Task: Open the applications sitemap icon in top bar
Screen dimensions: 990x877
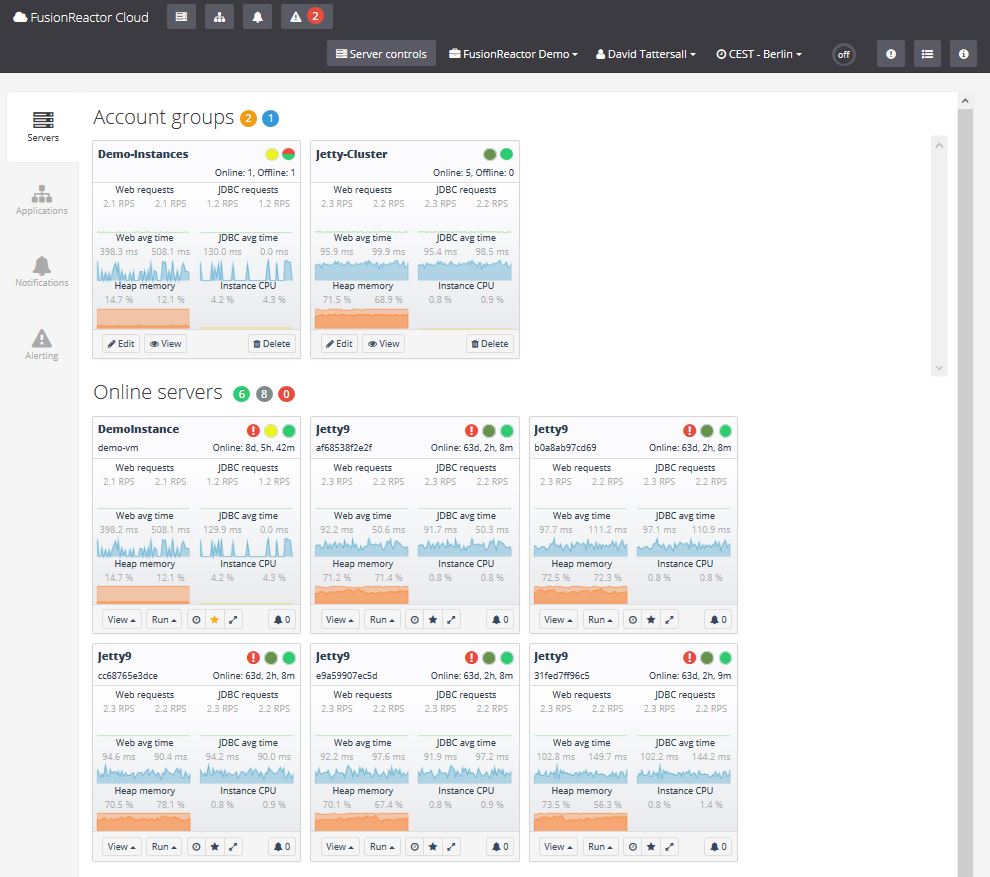Action: pos(219,17)
